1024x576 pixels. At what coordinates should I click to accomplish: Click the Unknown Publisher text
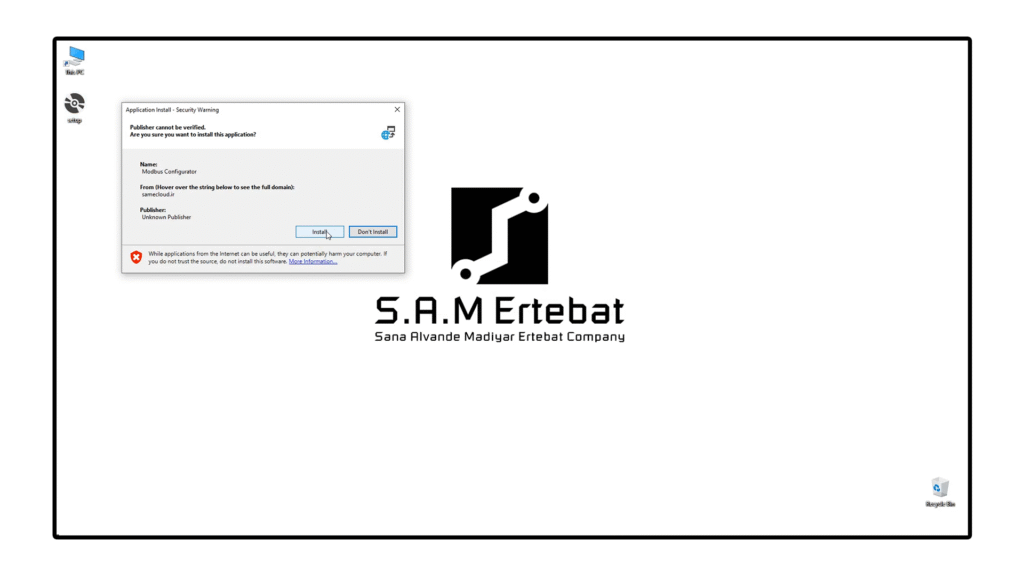click(166, 217)
